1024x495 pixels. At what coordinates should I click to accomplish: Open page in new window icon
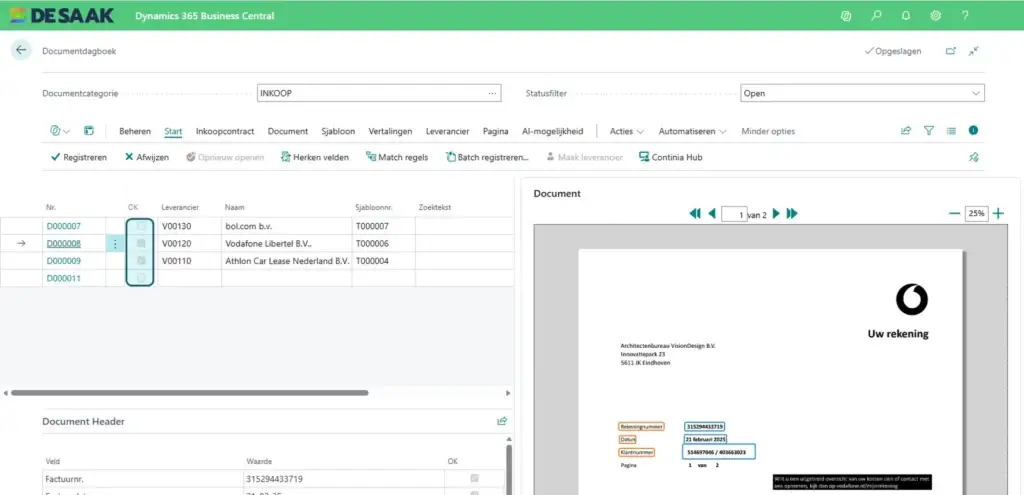(x=951, y=51)
